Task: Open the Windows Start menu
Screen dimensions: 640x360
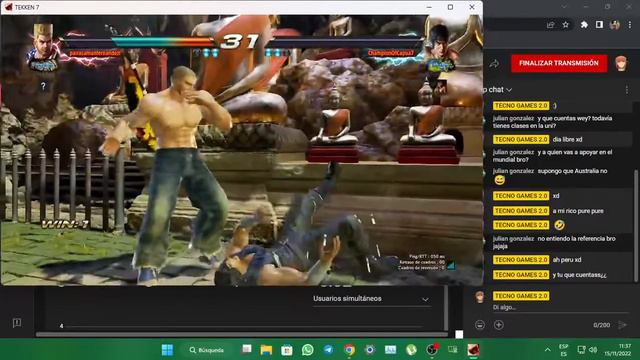Action: 167,350
